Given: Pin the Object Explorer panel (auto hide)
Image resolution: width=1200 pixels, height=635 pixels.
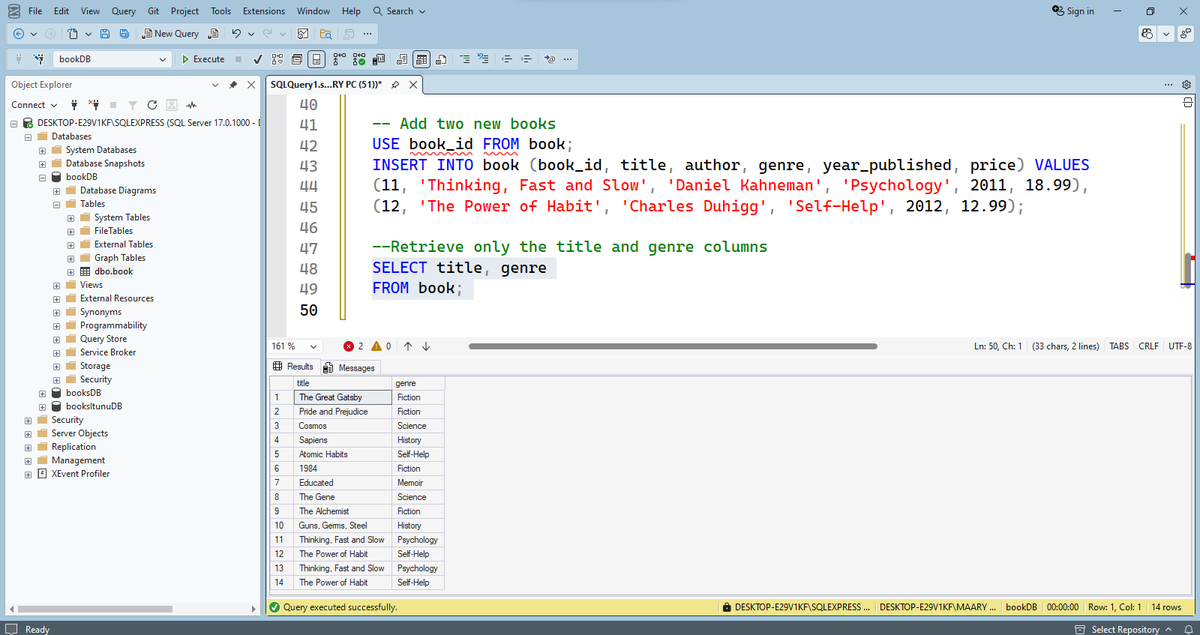Looking at the screenshot, I should pyautogui.click(x=233, y=85).
